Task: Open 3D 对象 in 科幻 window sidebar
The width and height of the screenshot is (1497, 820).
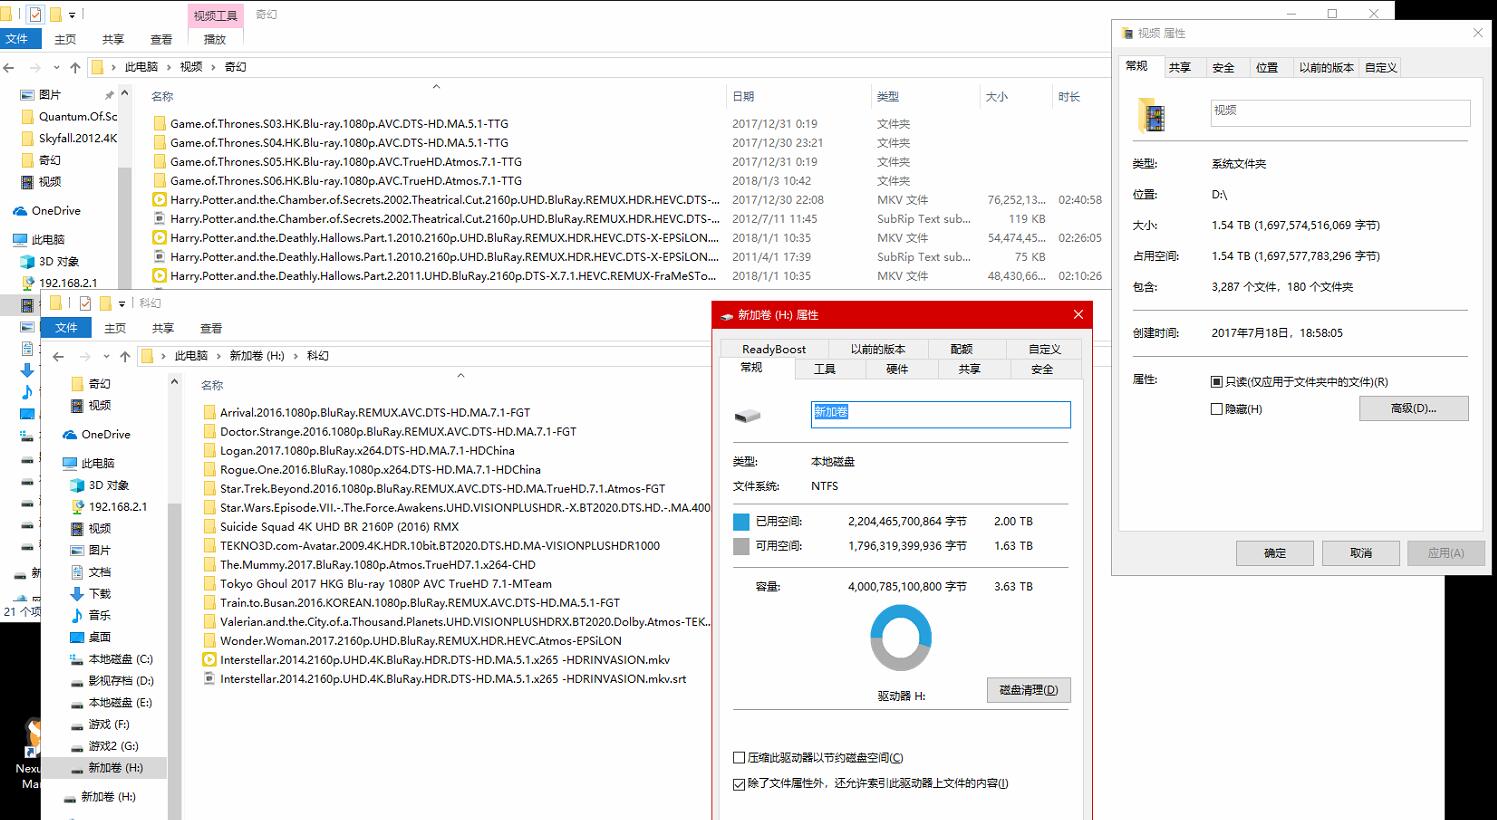Action: point(109,485)
